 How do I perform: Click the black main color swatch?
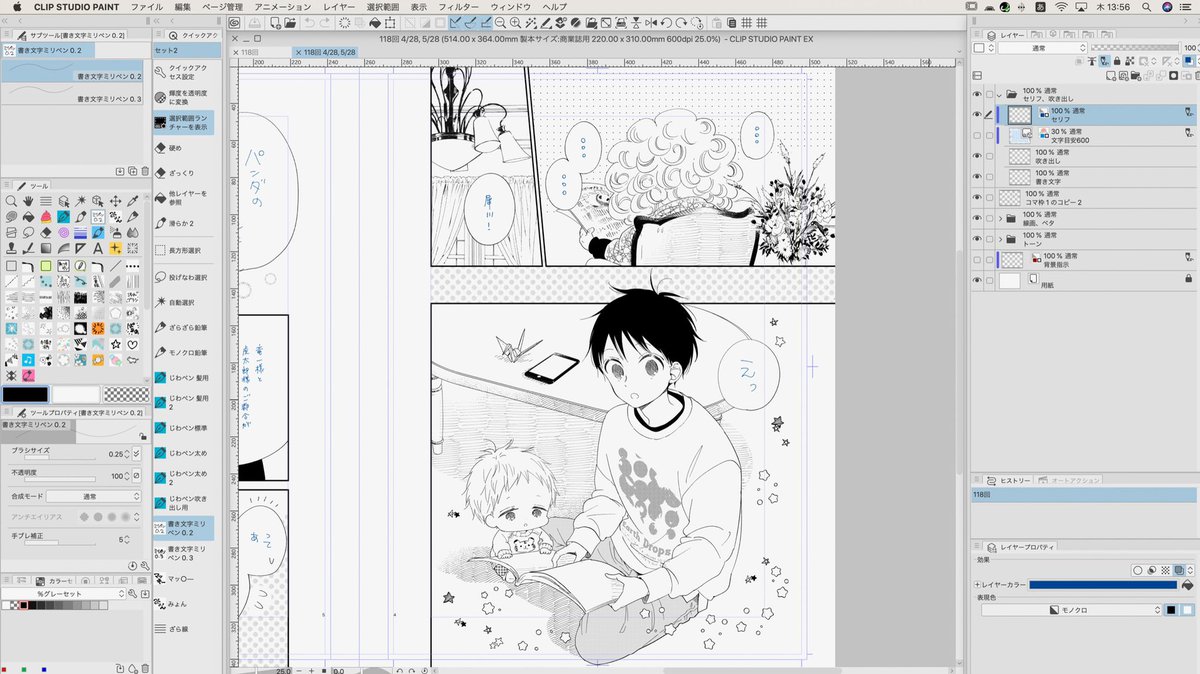coord(24,394)
